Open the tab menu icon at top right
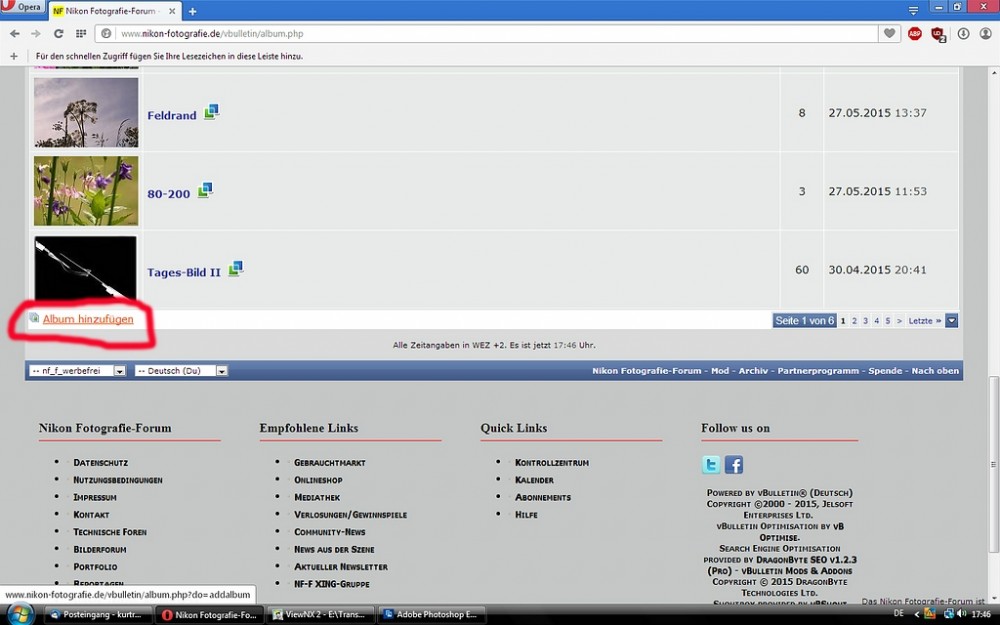Viewport: 1000px width, 625px height. pyautogui.click(x=913, y=10)
